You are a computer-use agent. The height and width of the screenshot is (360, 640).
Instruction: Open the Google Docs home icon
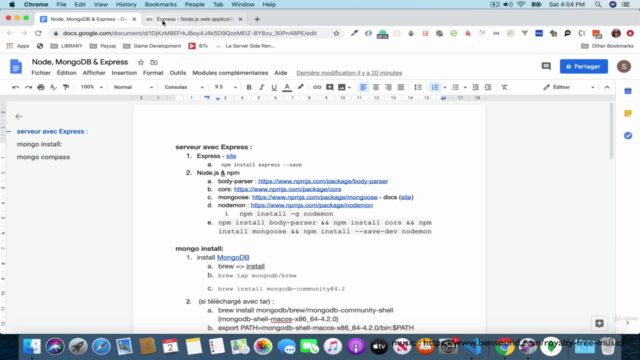click(16, 67)
